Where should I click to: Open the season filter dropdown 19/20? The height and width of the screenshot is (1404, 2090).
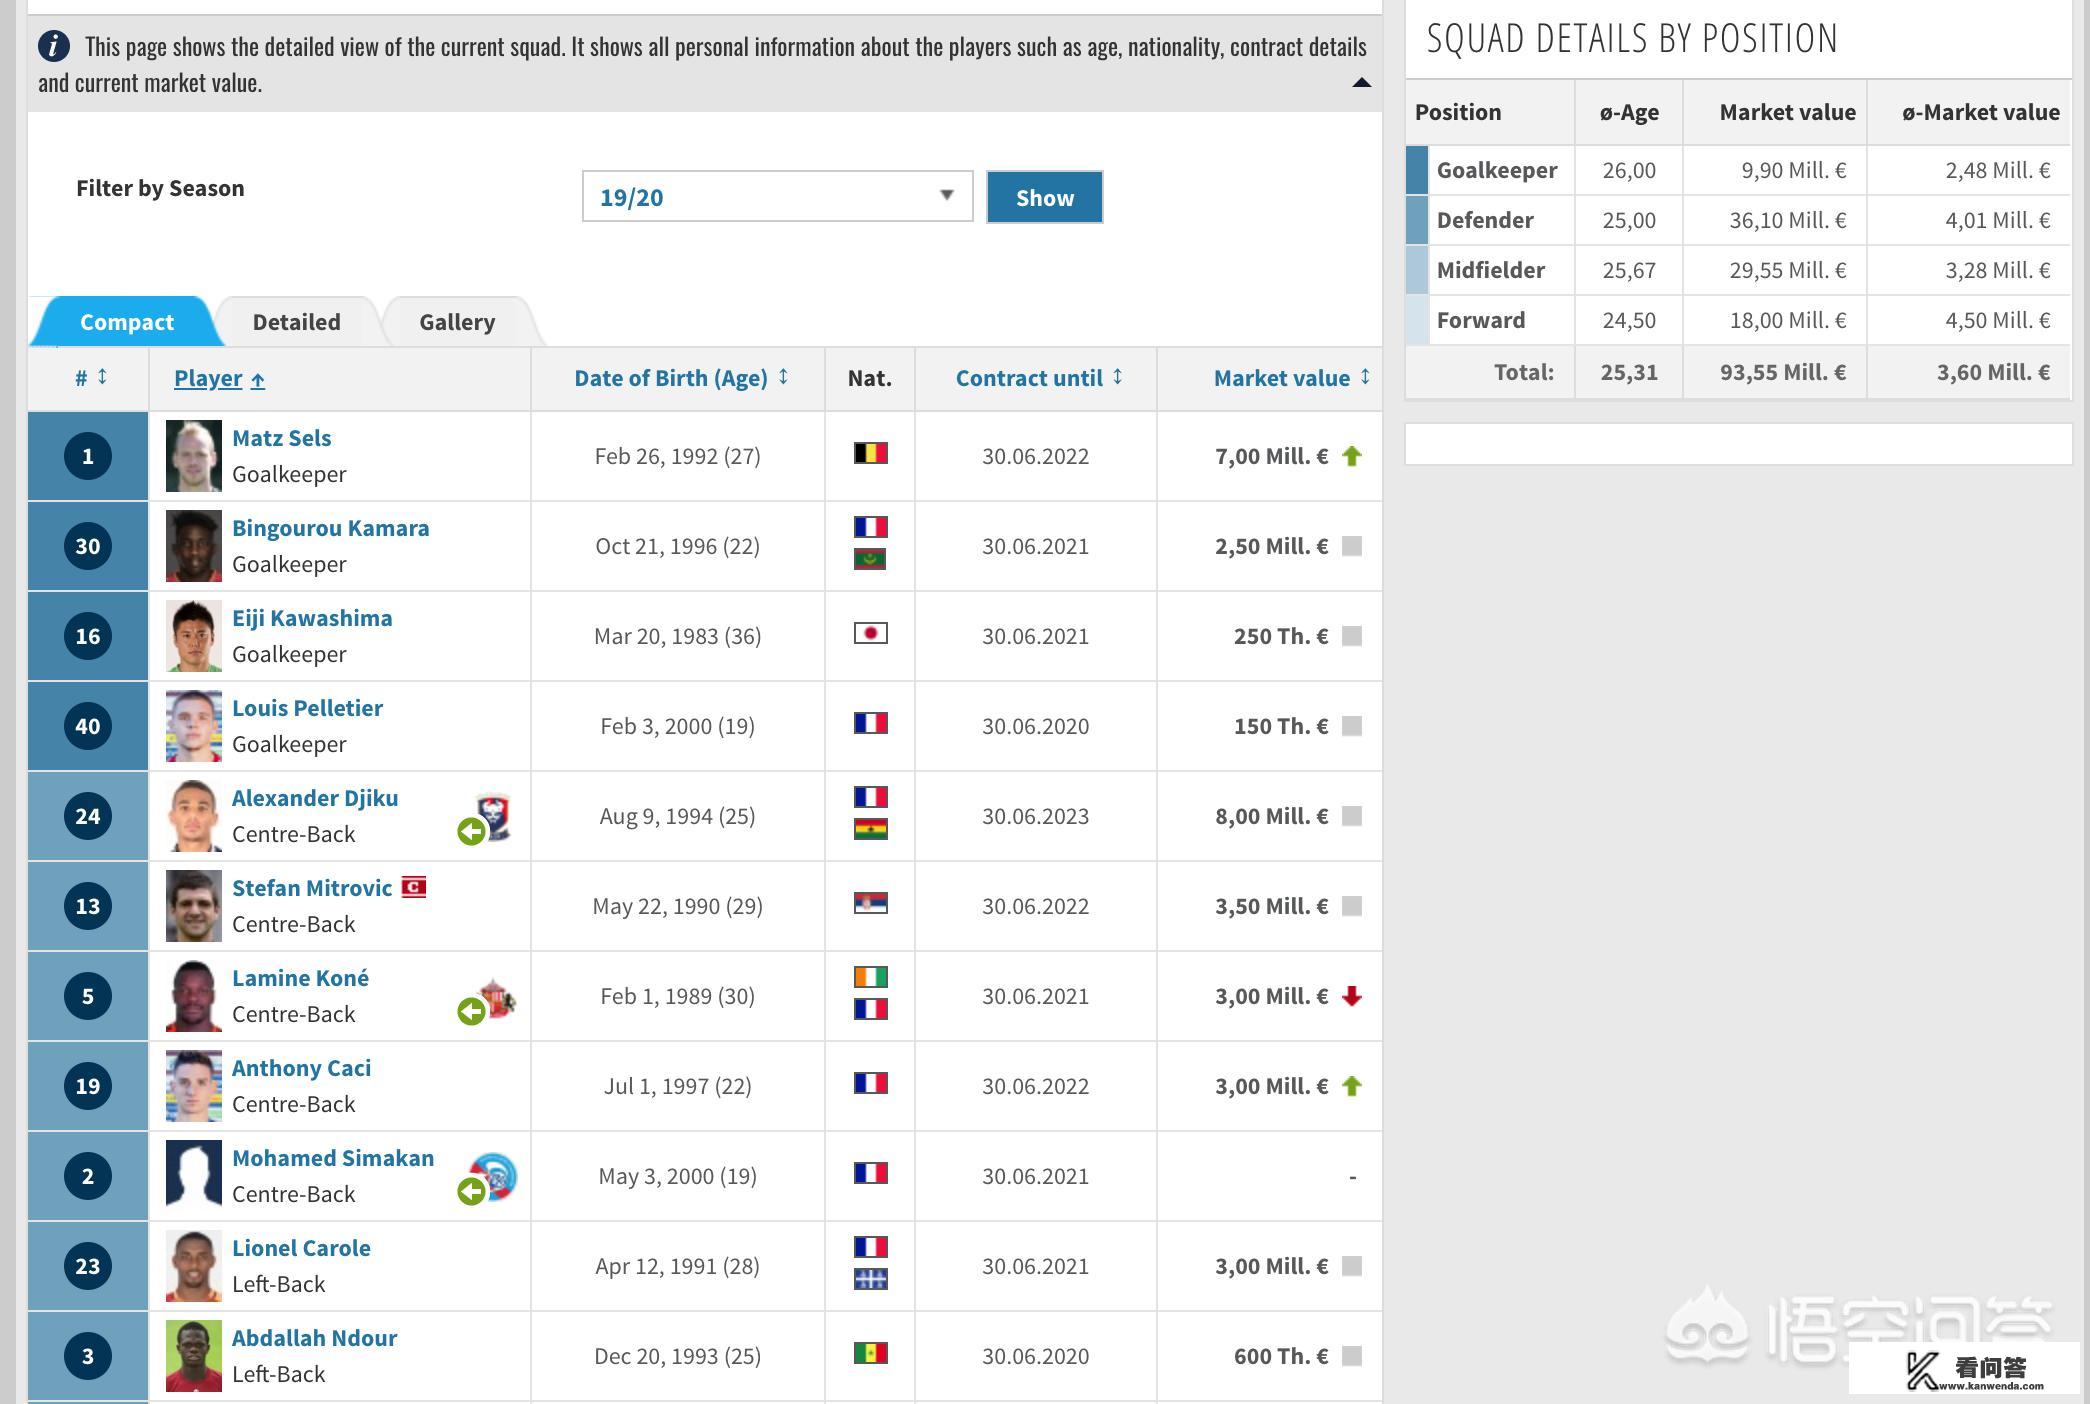777,197
